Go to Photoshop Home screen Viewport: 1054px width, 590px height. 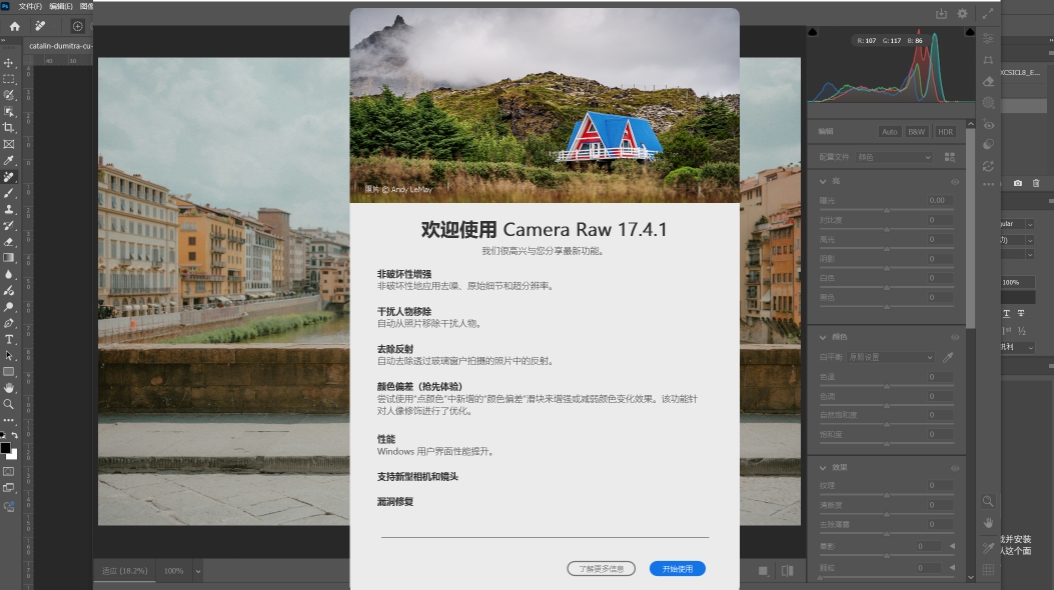14,26
